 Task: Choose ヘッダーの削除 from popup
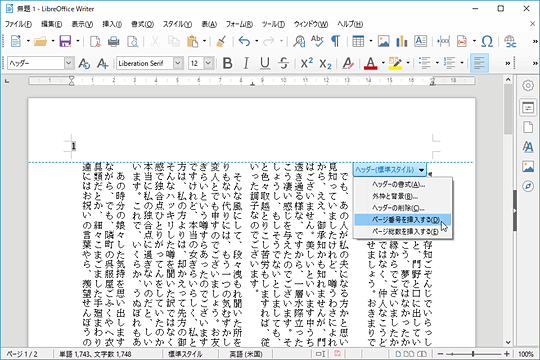[x=403, y=208]
